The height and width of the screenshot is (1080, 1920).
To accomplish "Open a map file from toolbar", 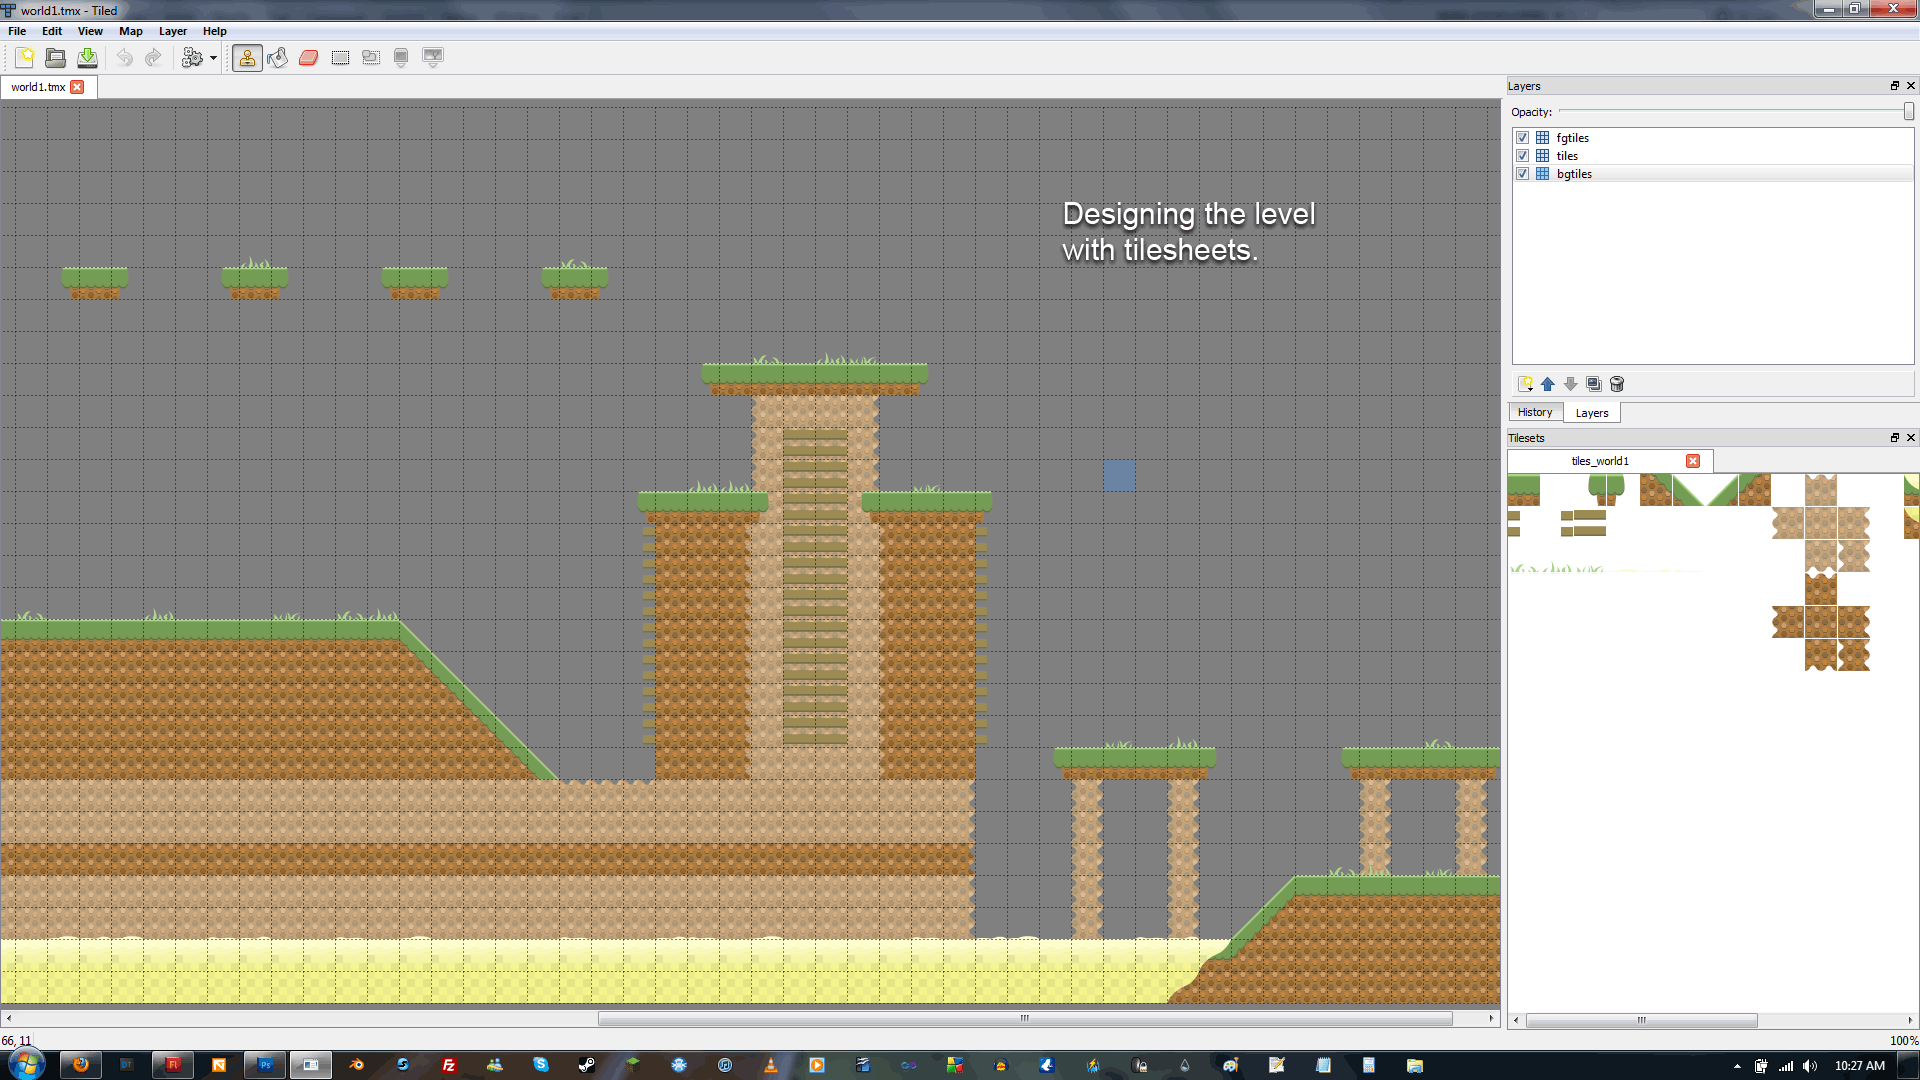I will pyautogui.click(x=56, y=58).
